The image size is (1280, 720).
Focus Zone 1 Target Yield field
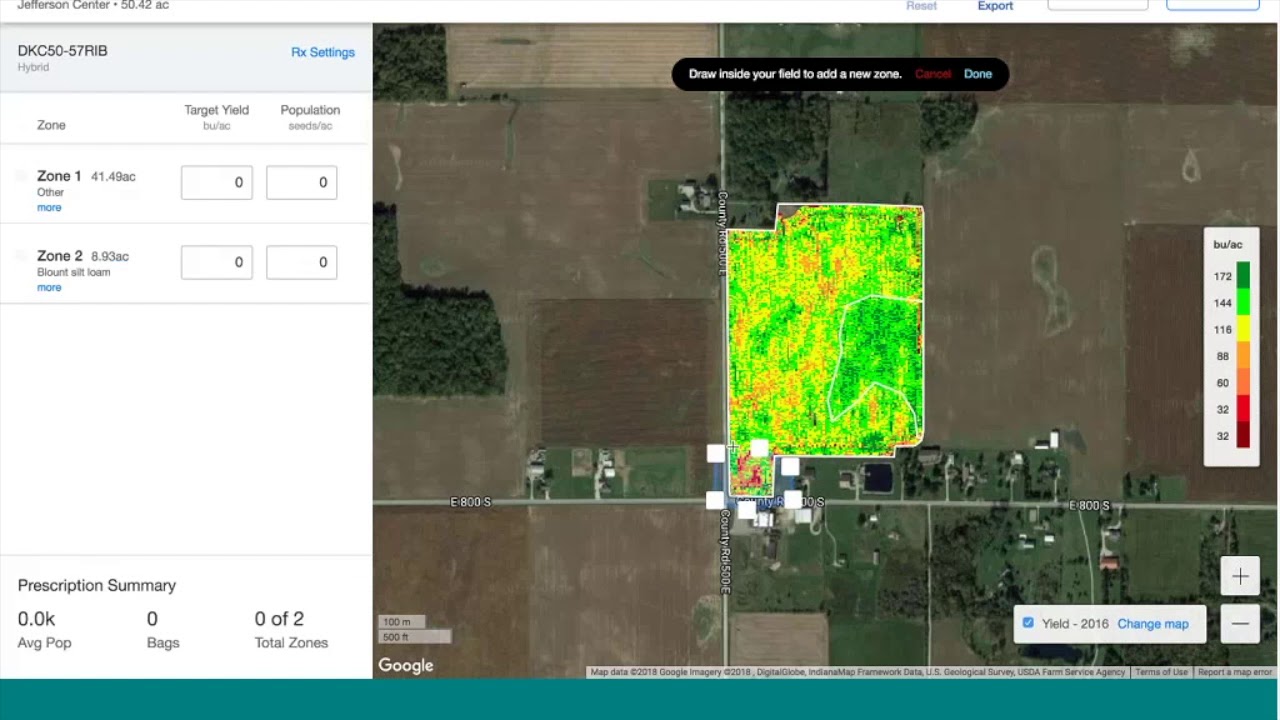(217, 182)
